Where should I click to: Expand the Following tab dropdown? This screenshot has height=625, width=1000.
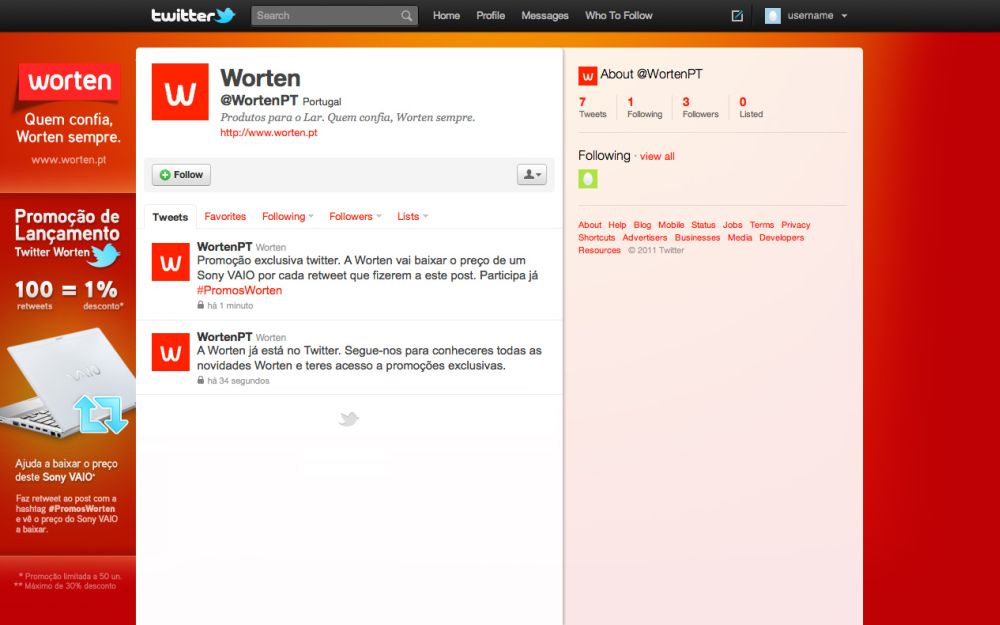pyautogui.click(x=311, y=216)
